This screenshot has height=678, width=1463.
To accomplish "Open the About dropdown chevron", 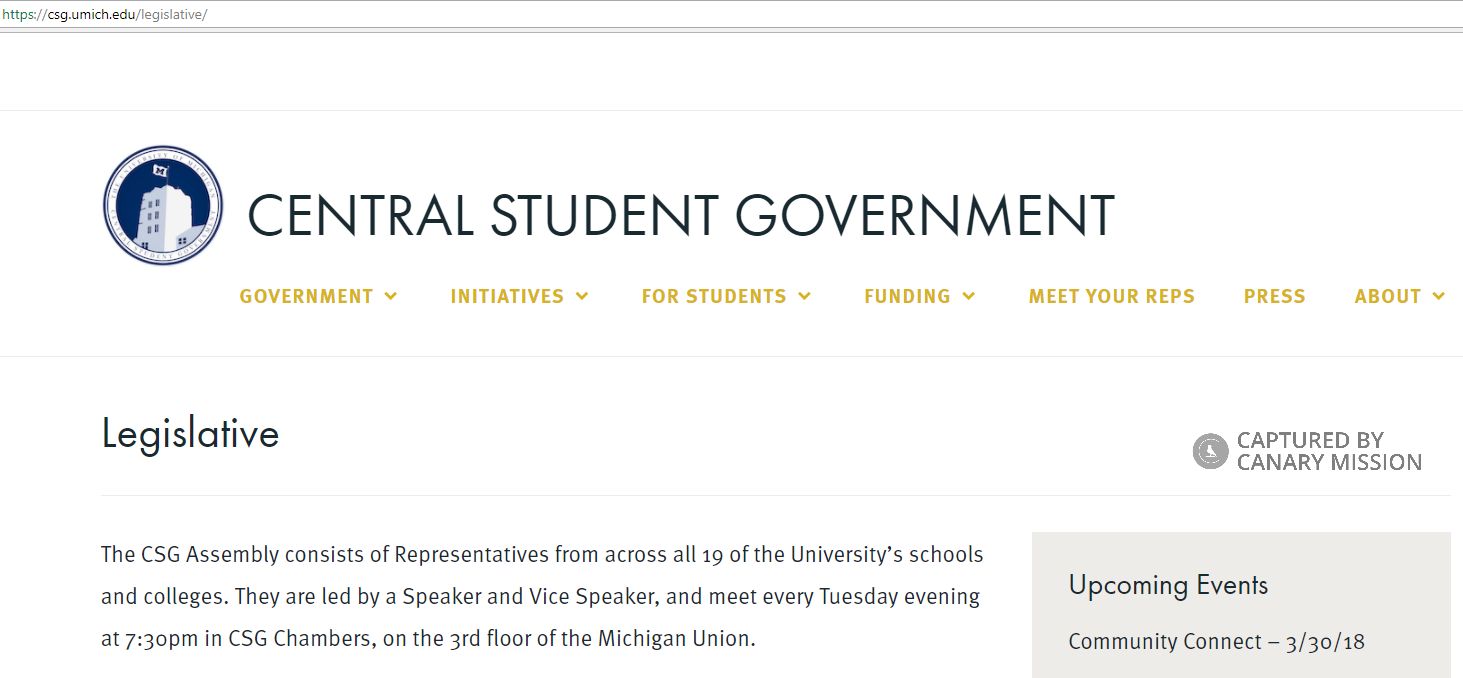I will click(x=1439, y=296).
